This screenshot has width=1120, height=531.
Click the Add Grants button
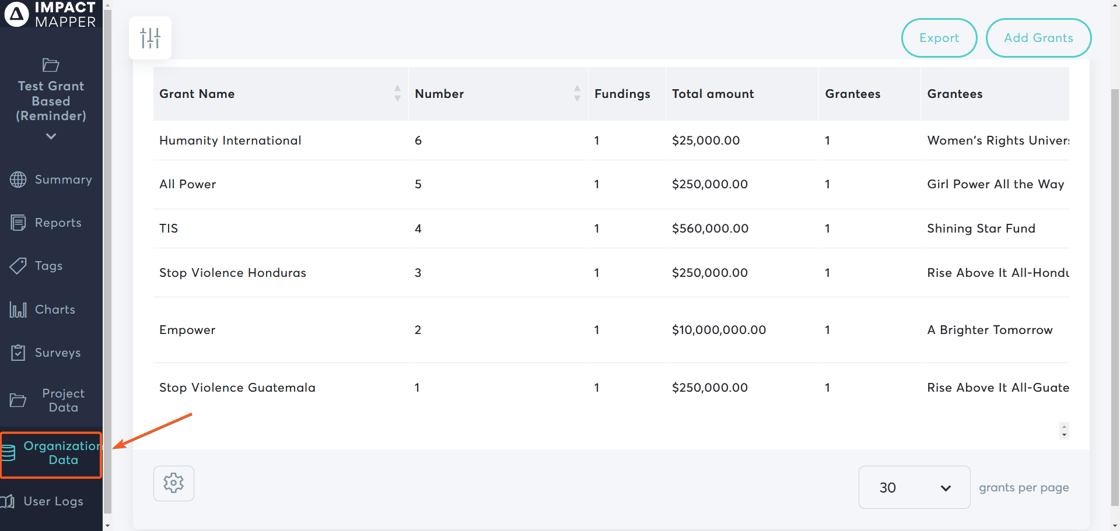(x=1038, y=38)
